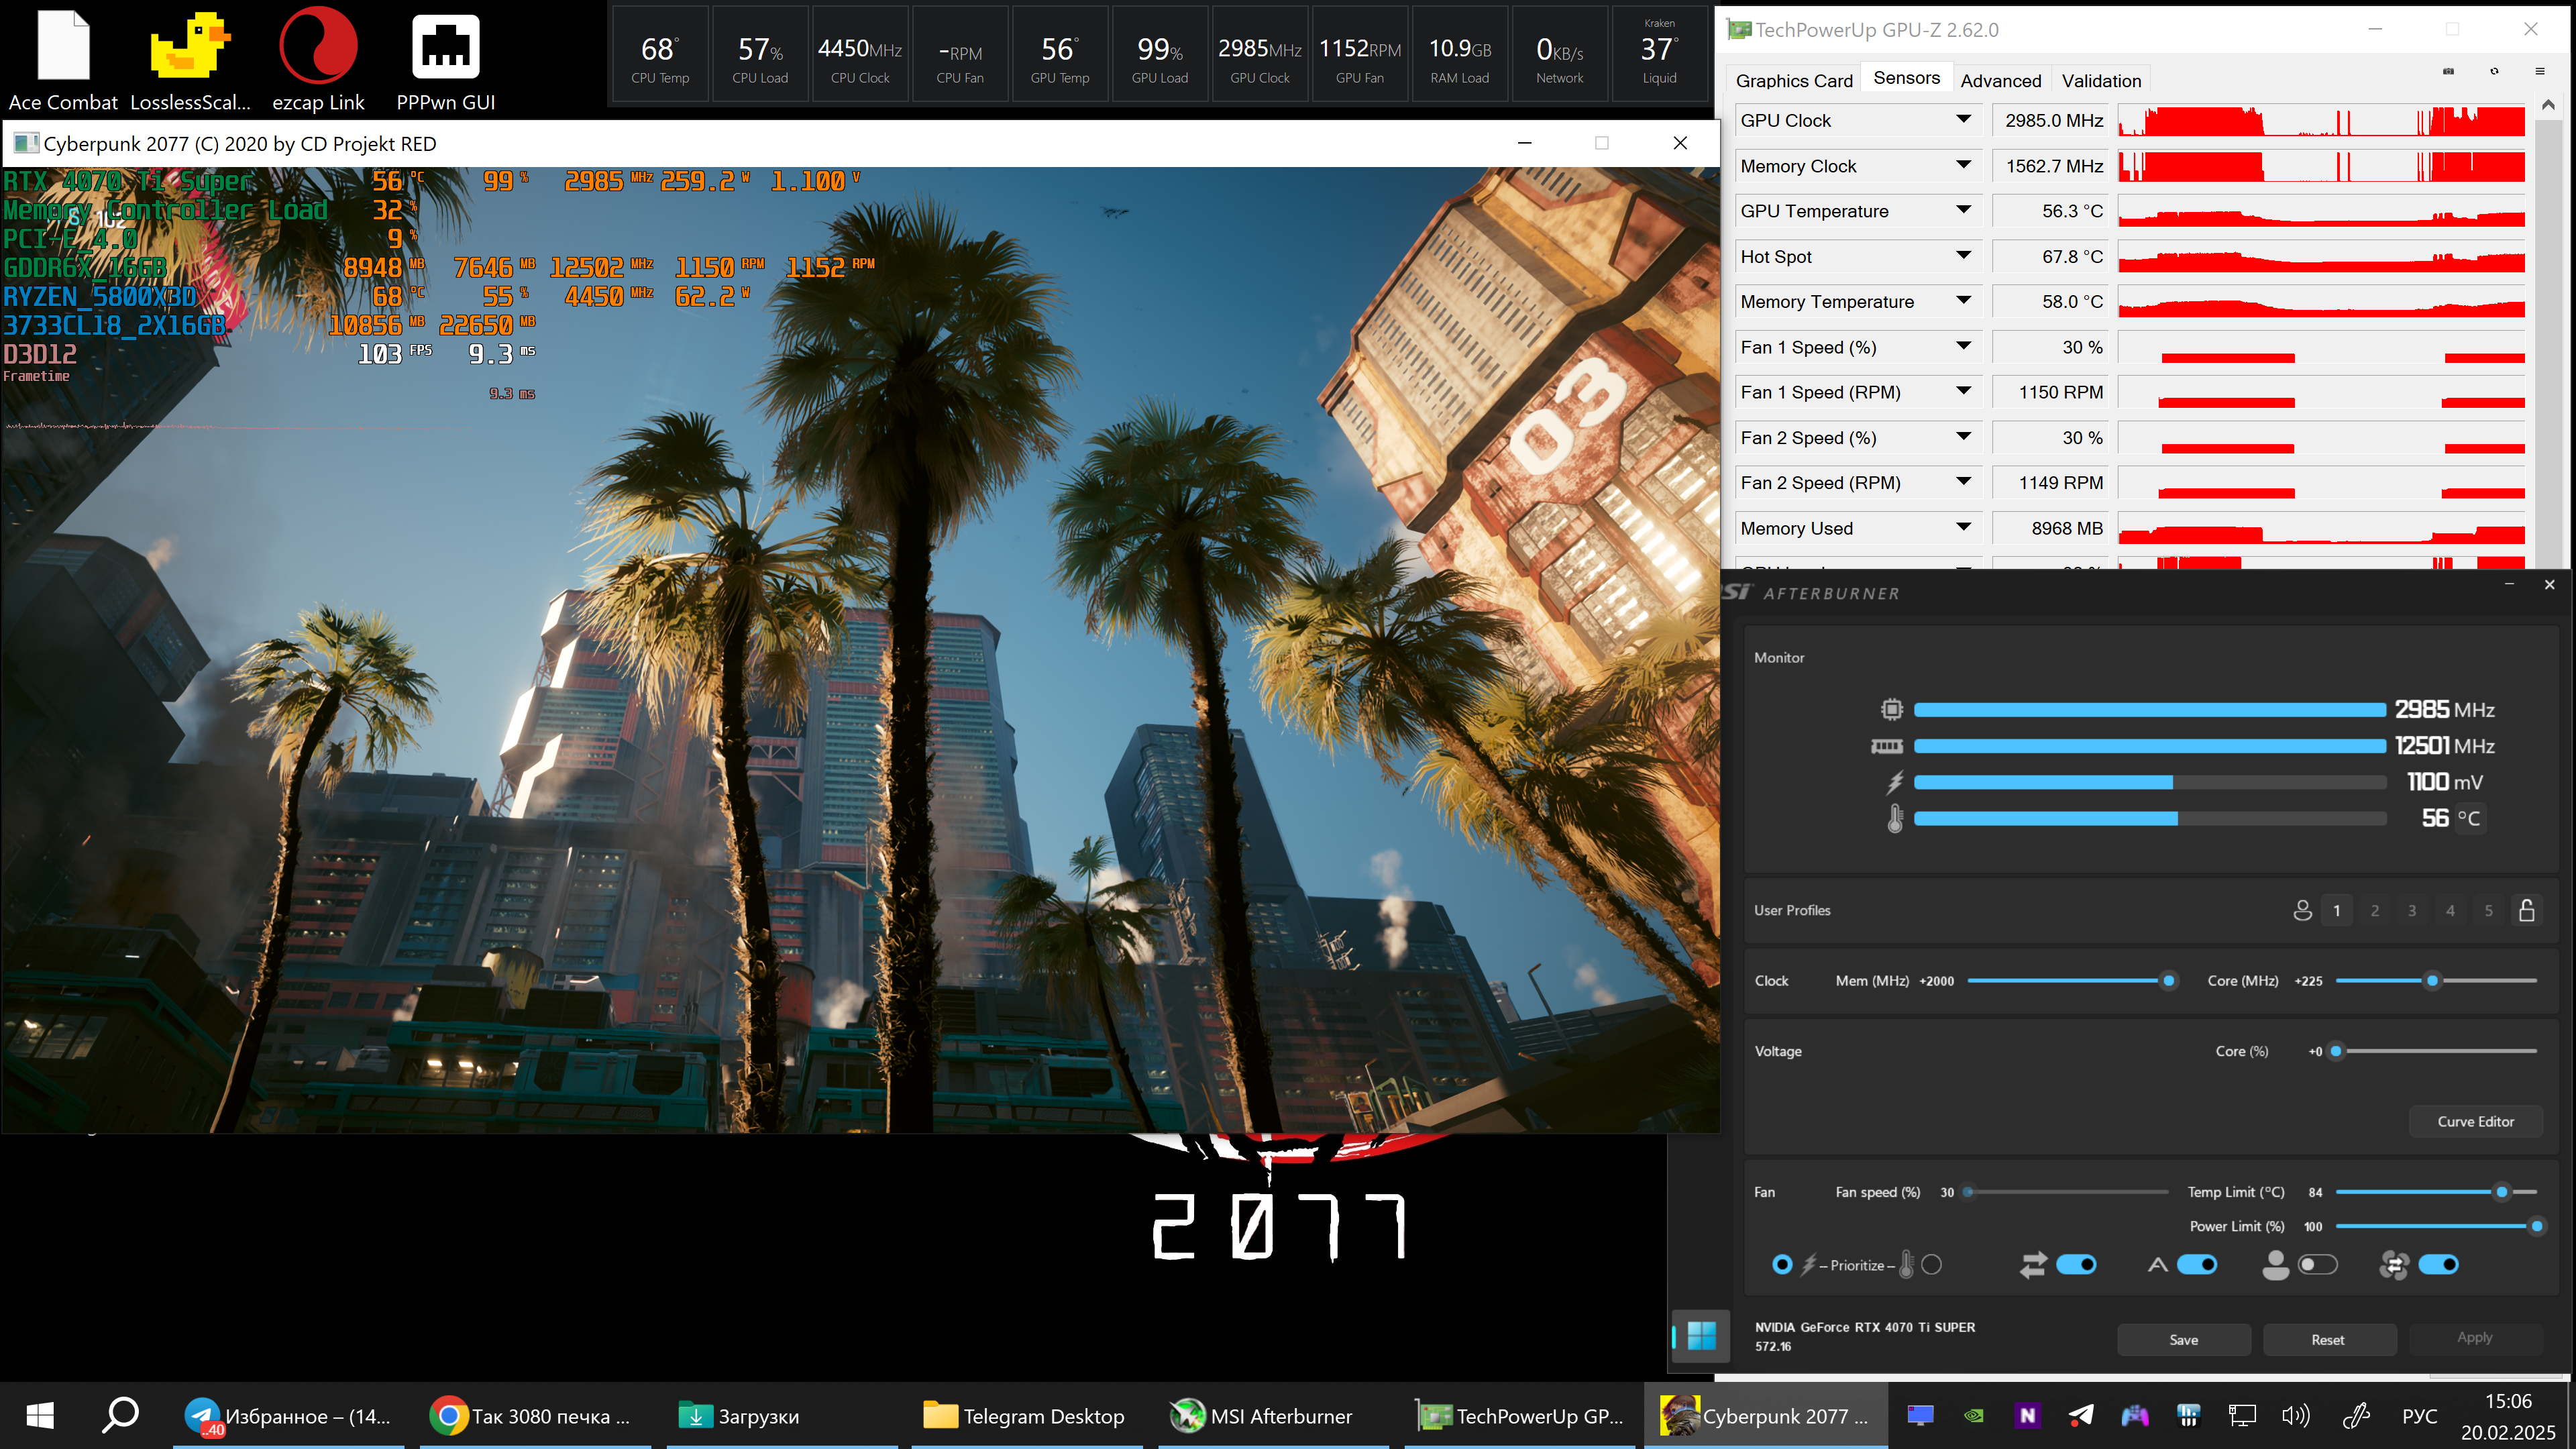Click the Power Limit slider handle
This screenshot has width=2576, height=1449.
2536,1226
